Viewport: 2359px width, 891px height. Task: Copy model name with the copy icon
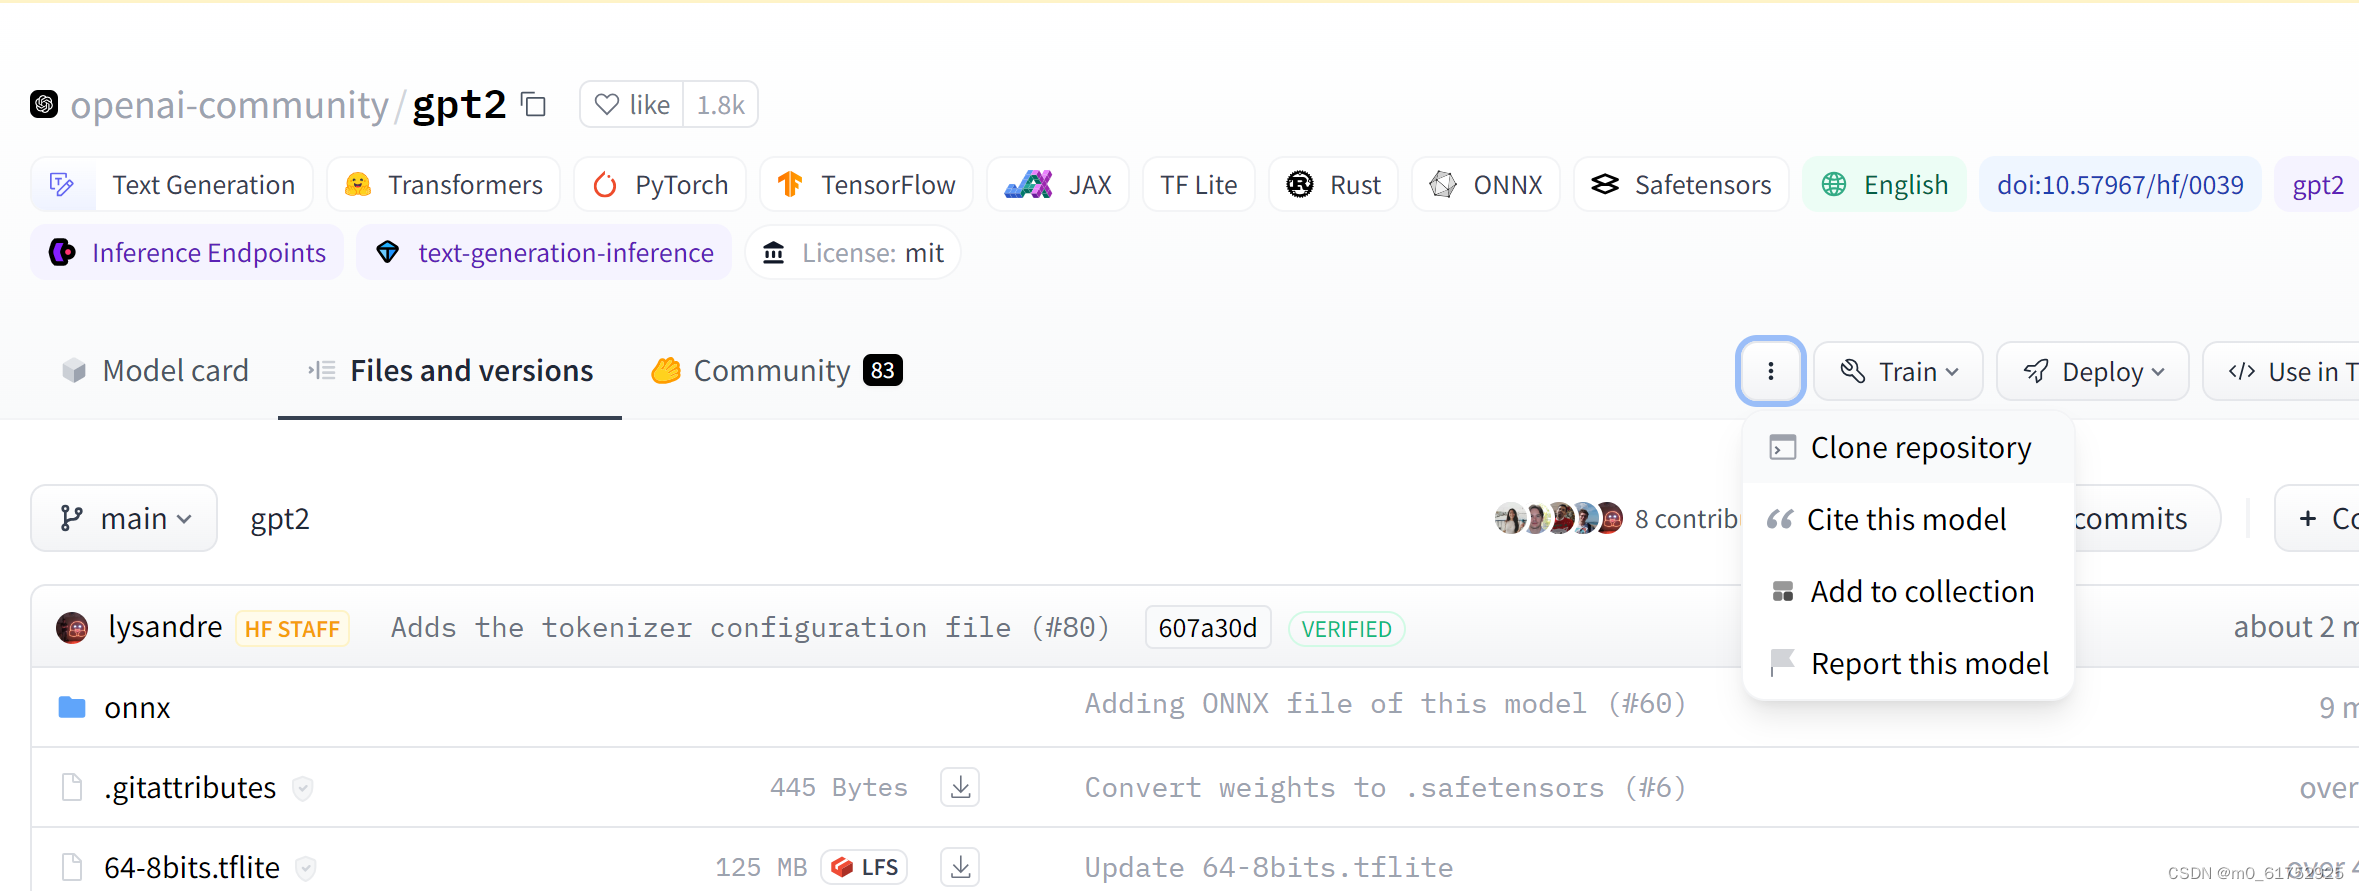(x=534, y=104)
